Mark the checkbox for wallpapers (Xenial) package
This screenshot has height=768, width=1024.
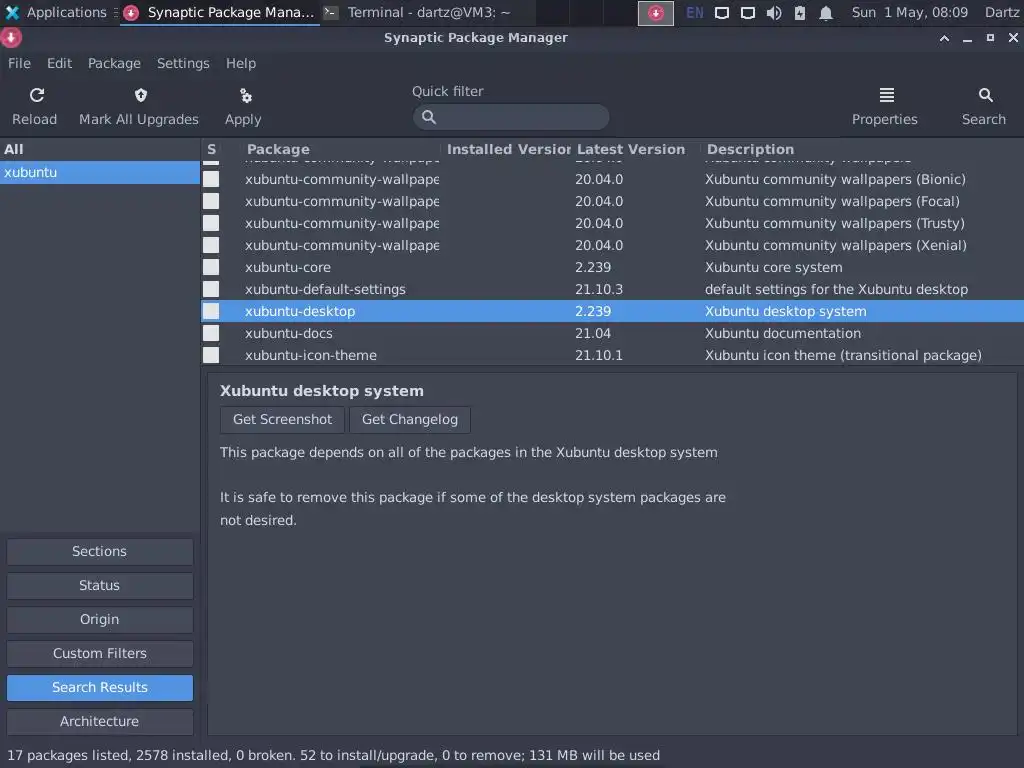211,245
